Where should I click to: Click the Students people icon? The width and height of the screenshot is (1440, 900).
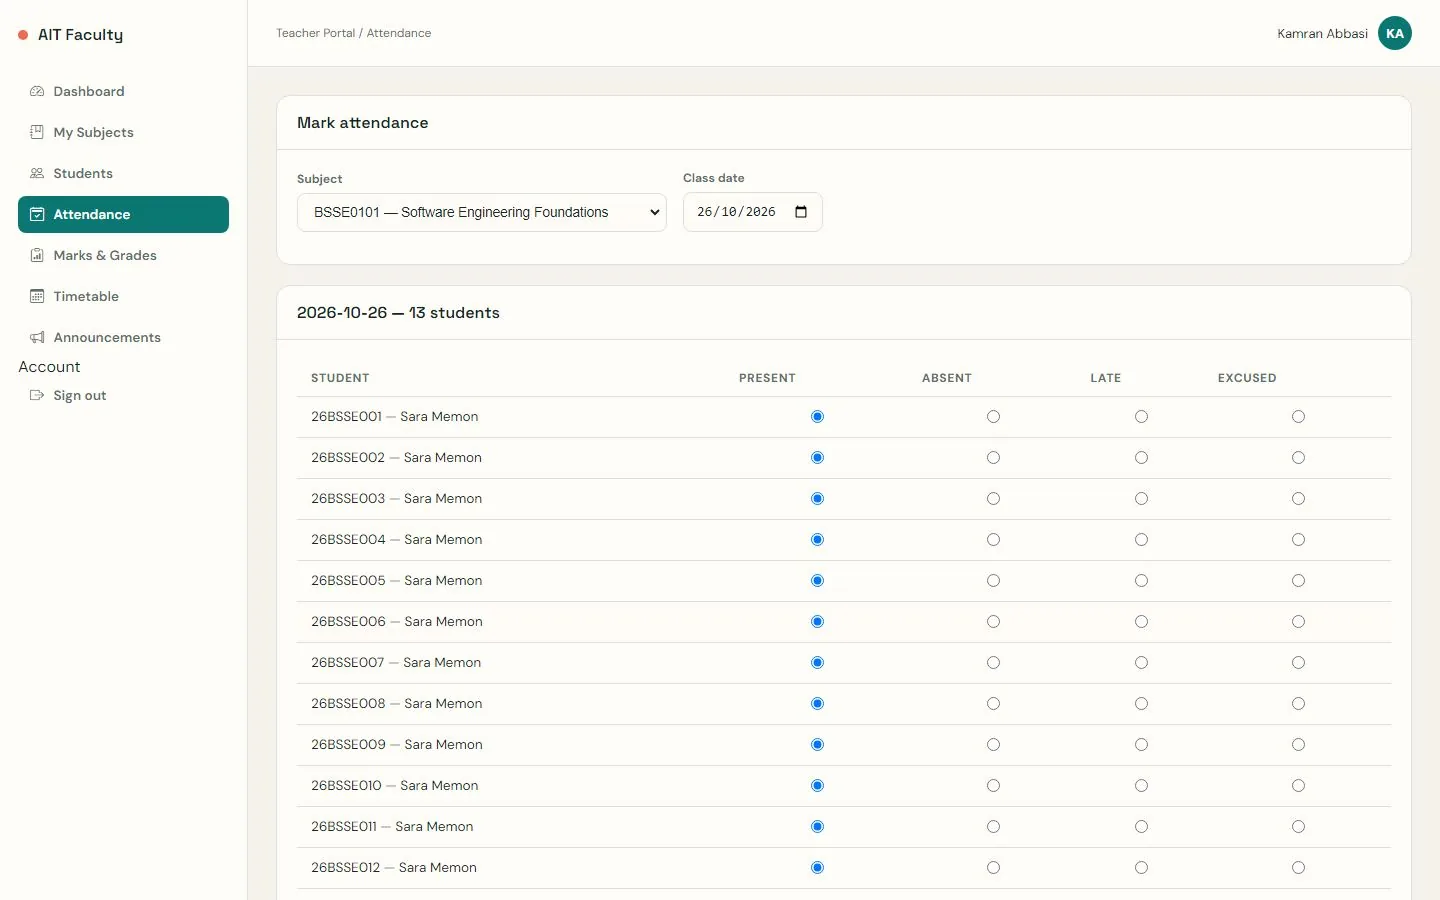coord(37,173)
